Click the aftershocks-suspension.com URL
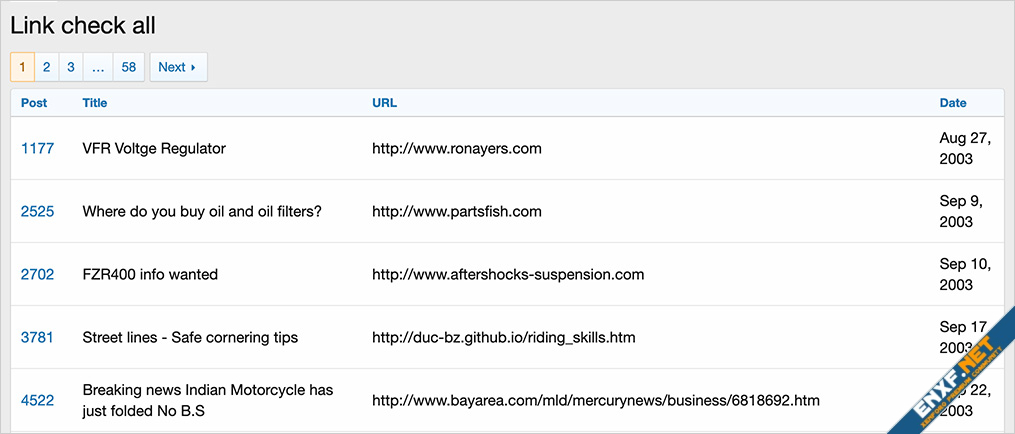Screen dimensions: 1015x434 tap(508, 274)
